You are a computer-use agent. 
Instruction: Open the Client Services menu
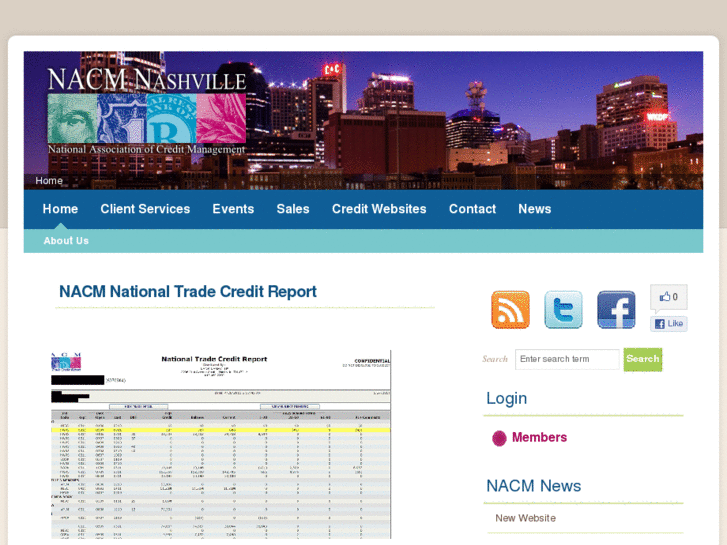[x=145, y=209]
